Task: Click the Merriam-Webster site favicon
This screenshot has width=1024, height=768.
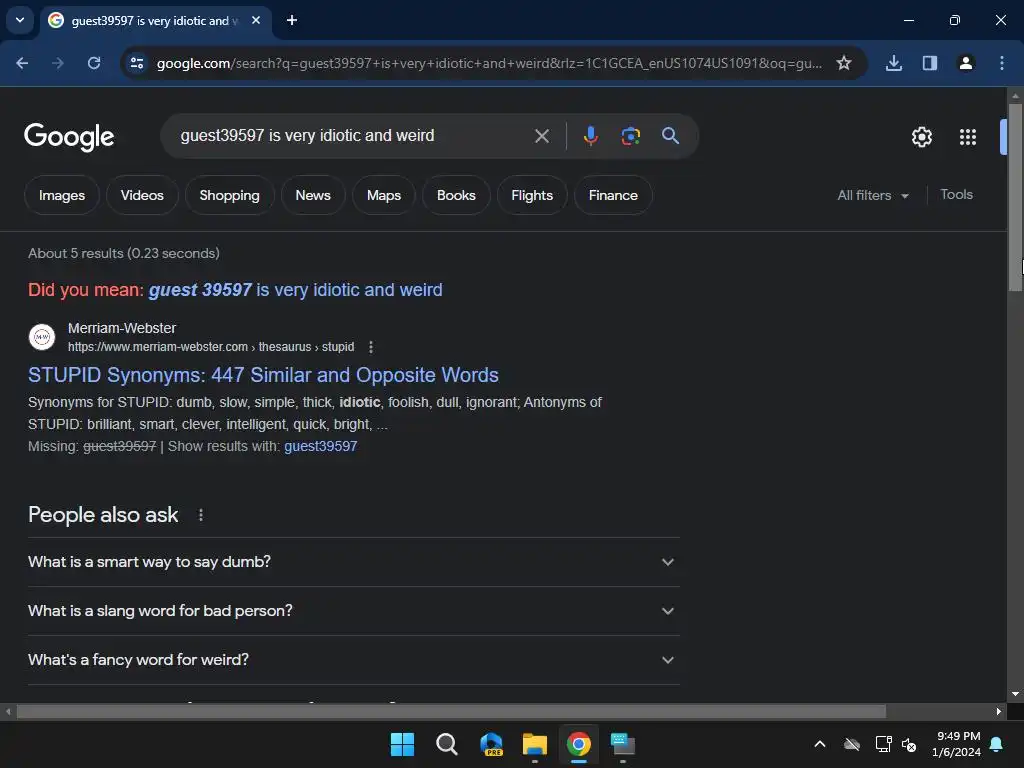Action: coord(42,337)
